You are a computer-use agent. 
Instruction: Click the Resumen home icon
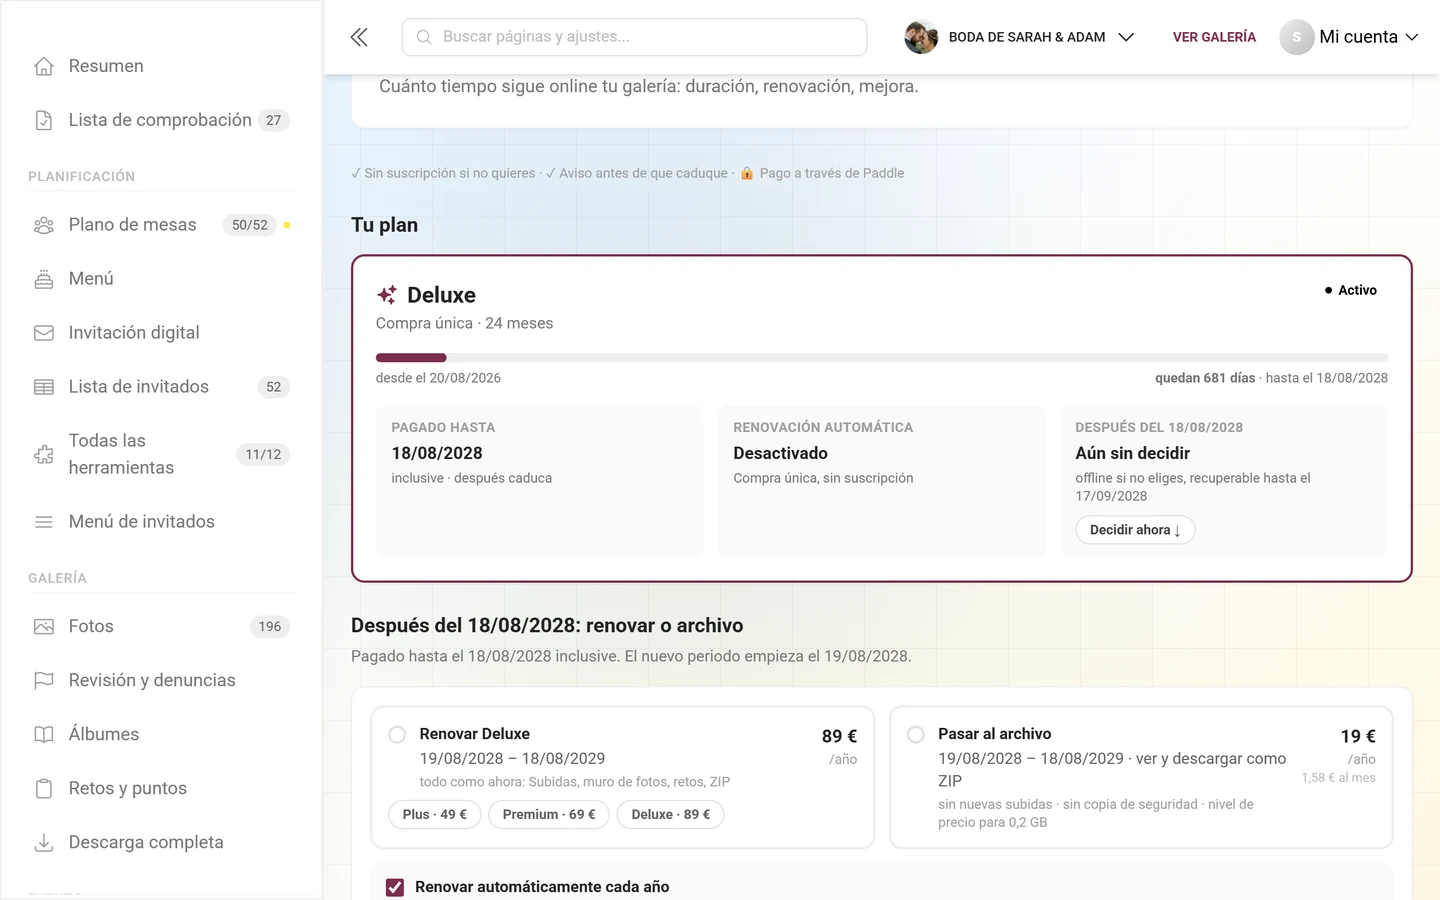coord(44,66)
